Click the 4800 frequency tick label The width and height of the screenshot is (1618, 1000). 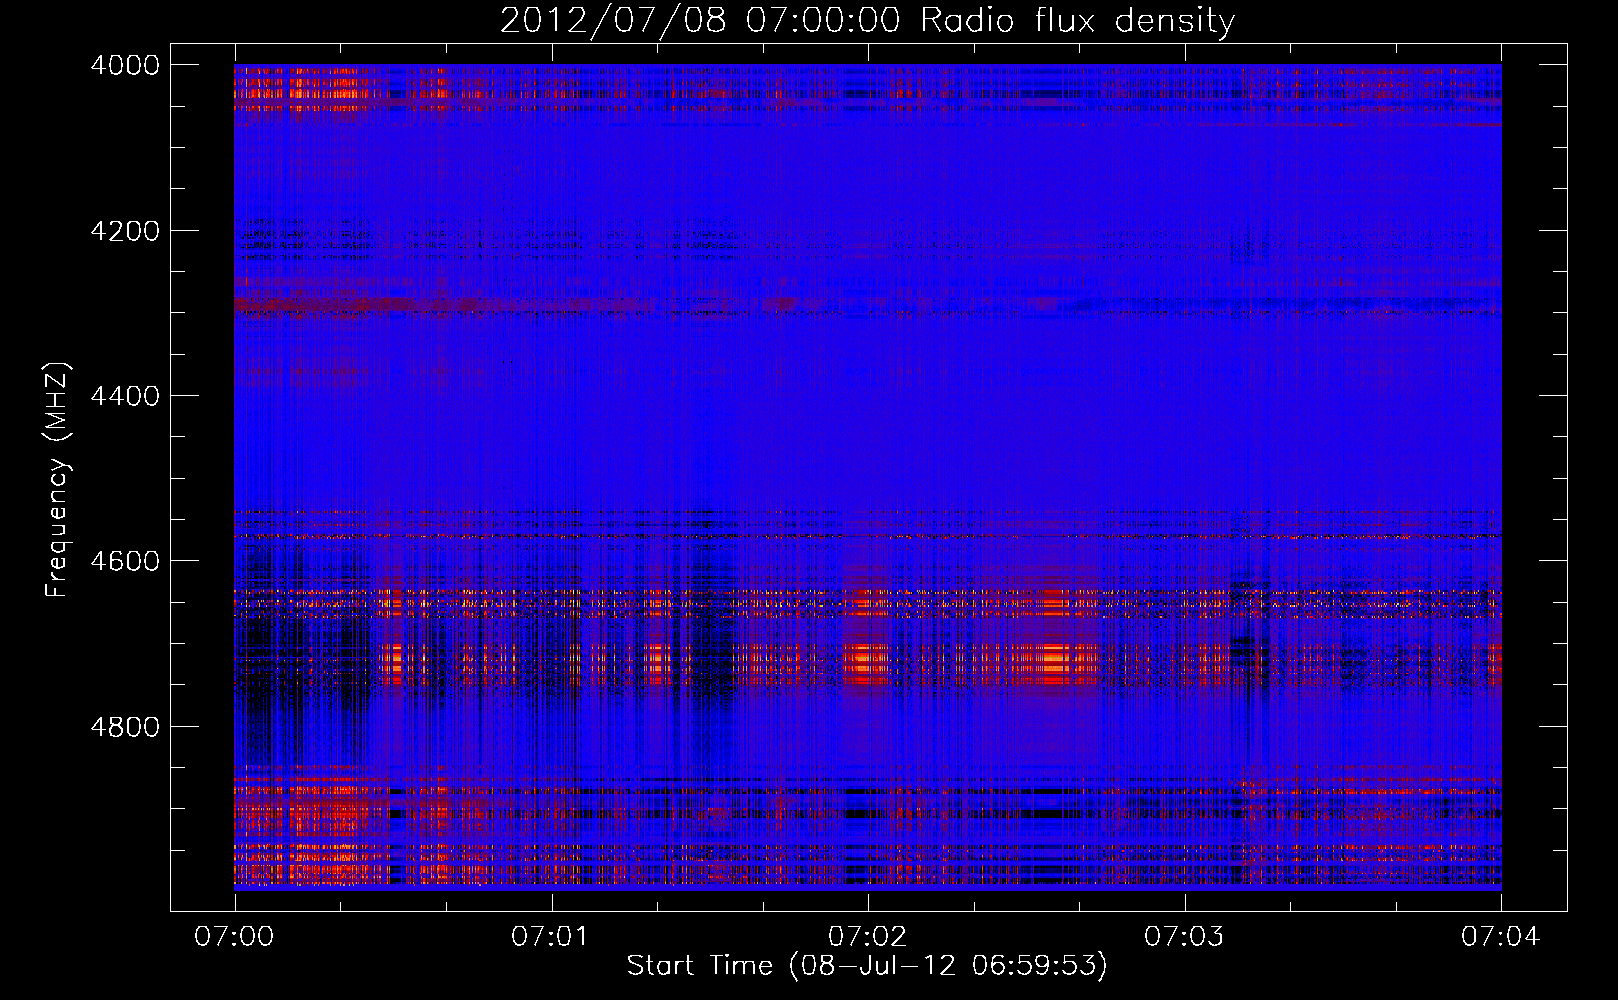tap(125, 727)
